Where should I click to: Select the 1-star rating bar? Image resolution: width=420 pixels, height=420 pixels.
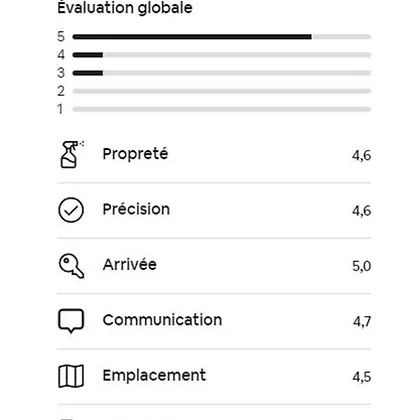click(222, 109)
